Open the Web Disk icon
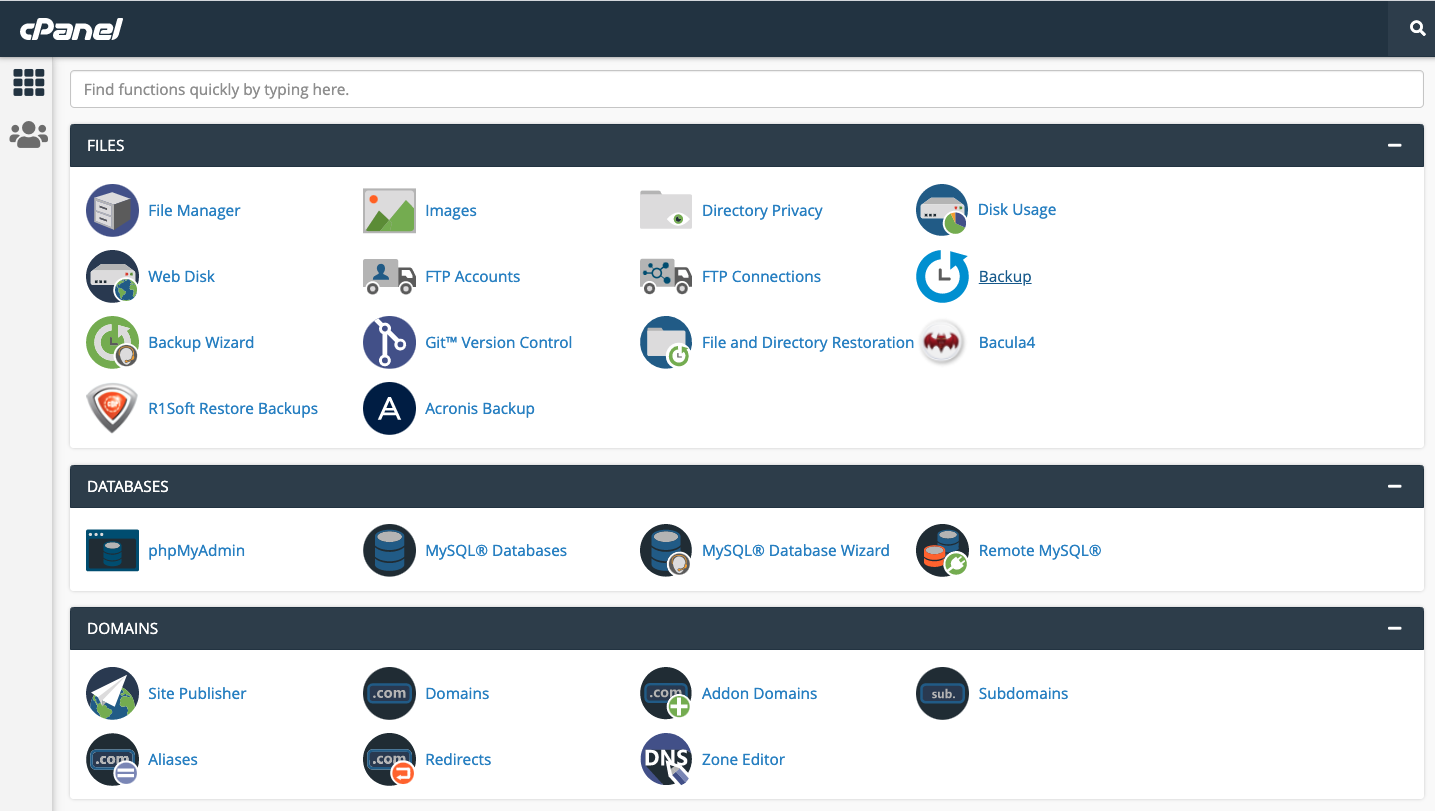The width and height of the screenshot is (1435, 811). click(x=112, y=276)
